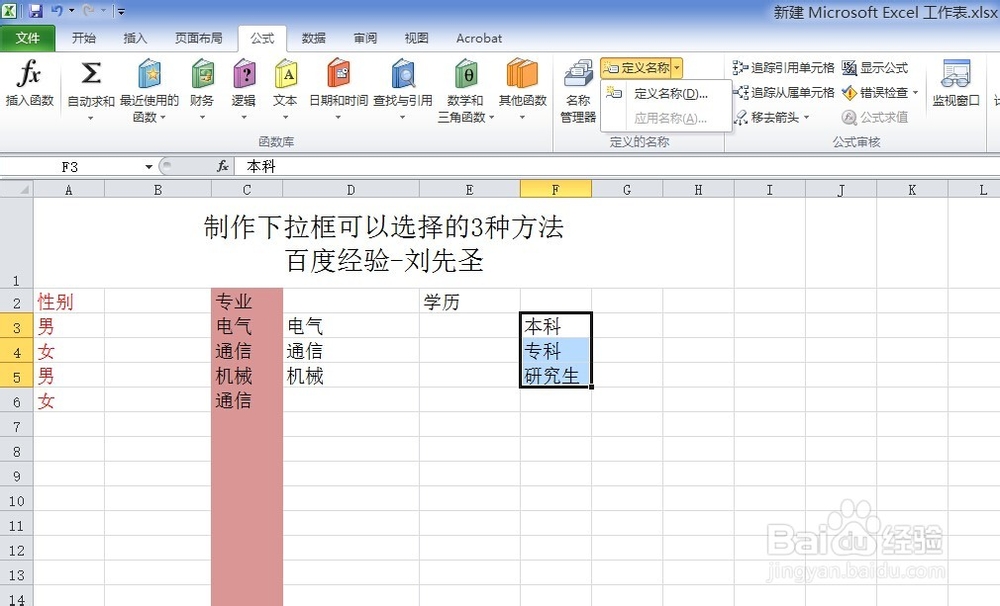Click inside the formula bar
Screen dimensions: 1000x606
400,166
